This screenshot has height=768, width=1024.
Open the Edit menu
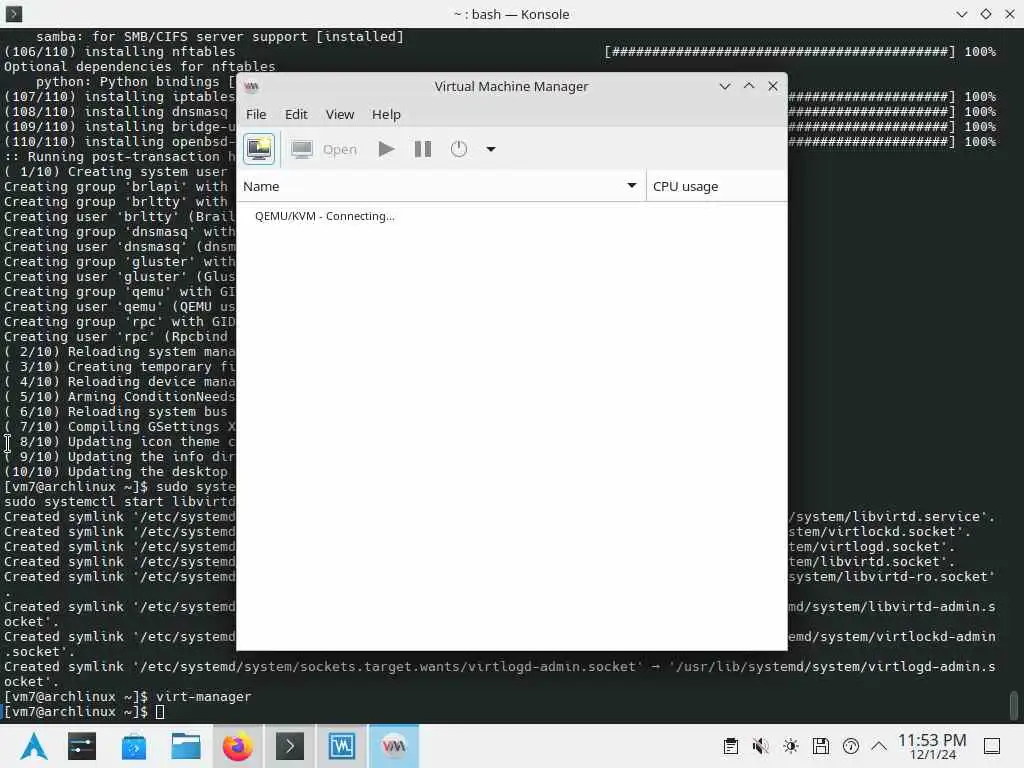296,114
